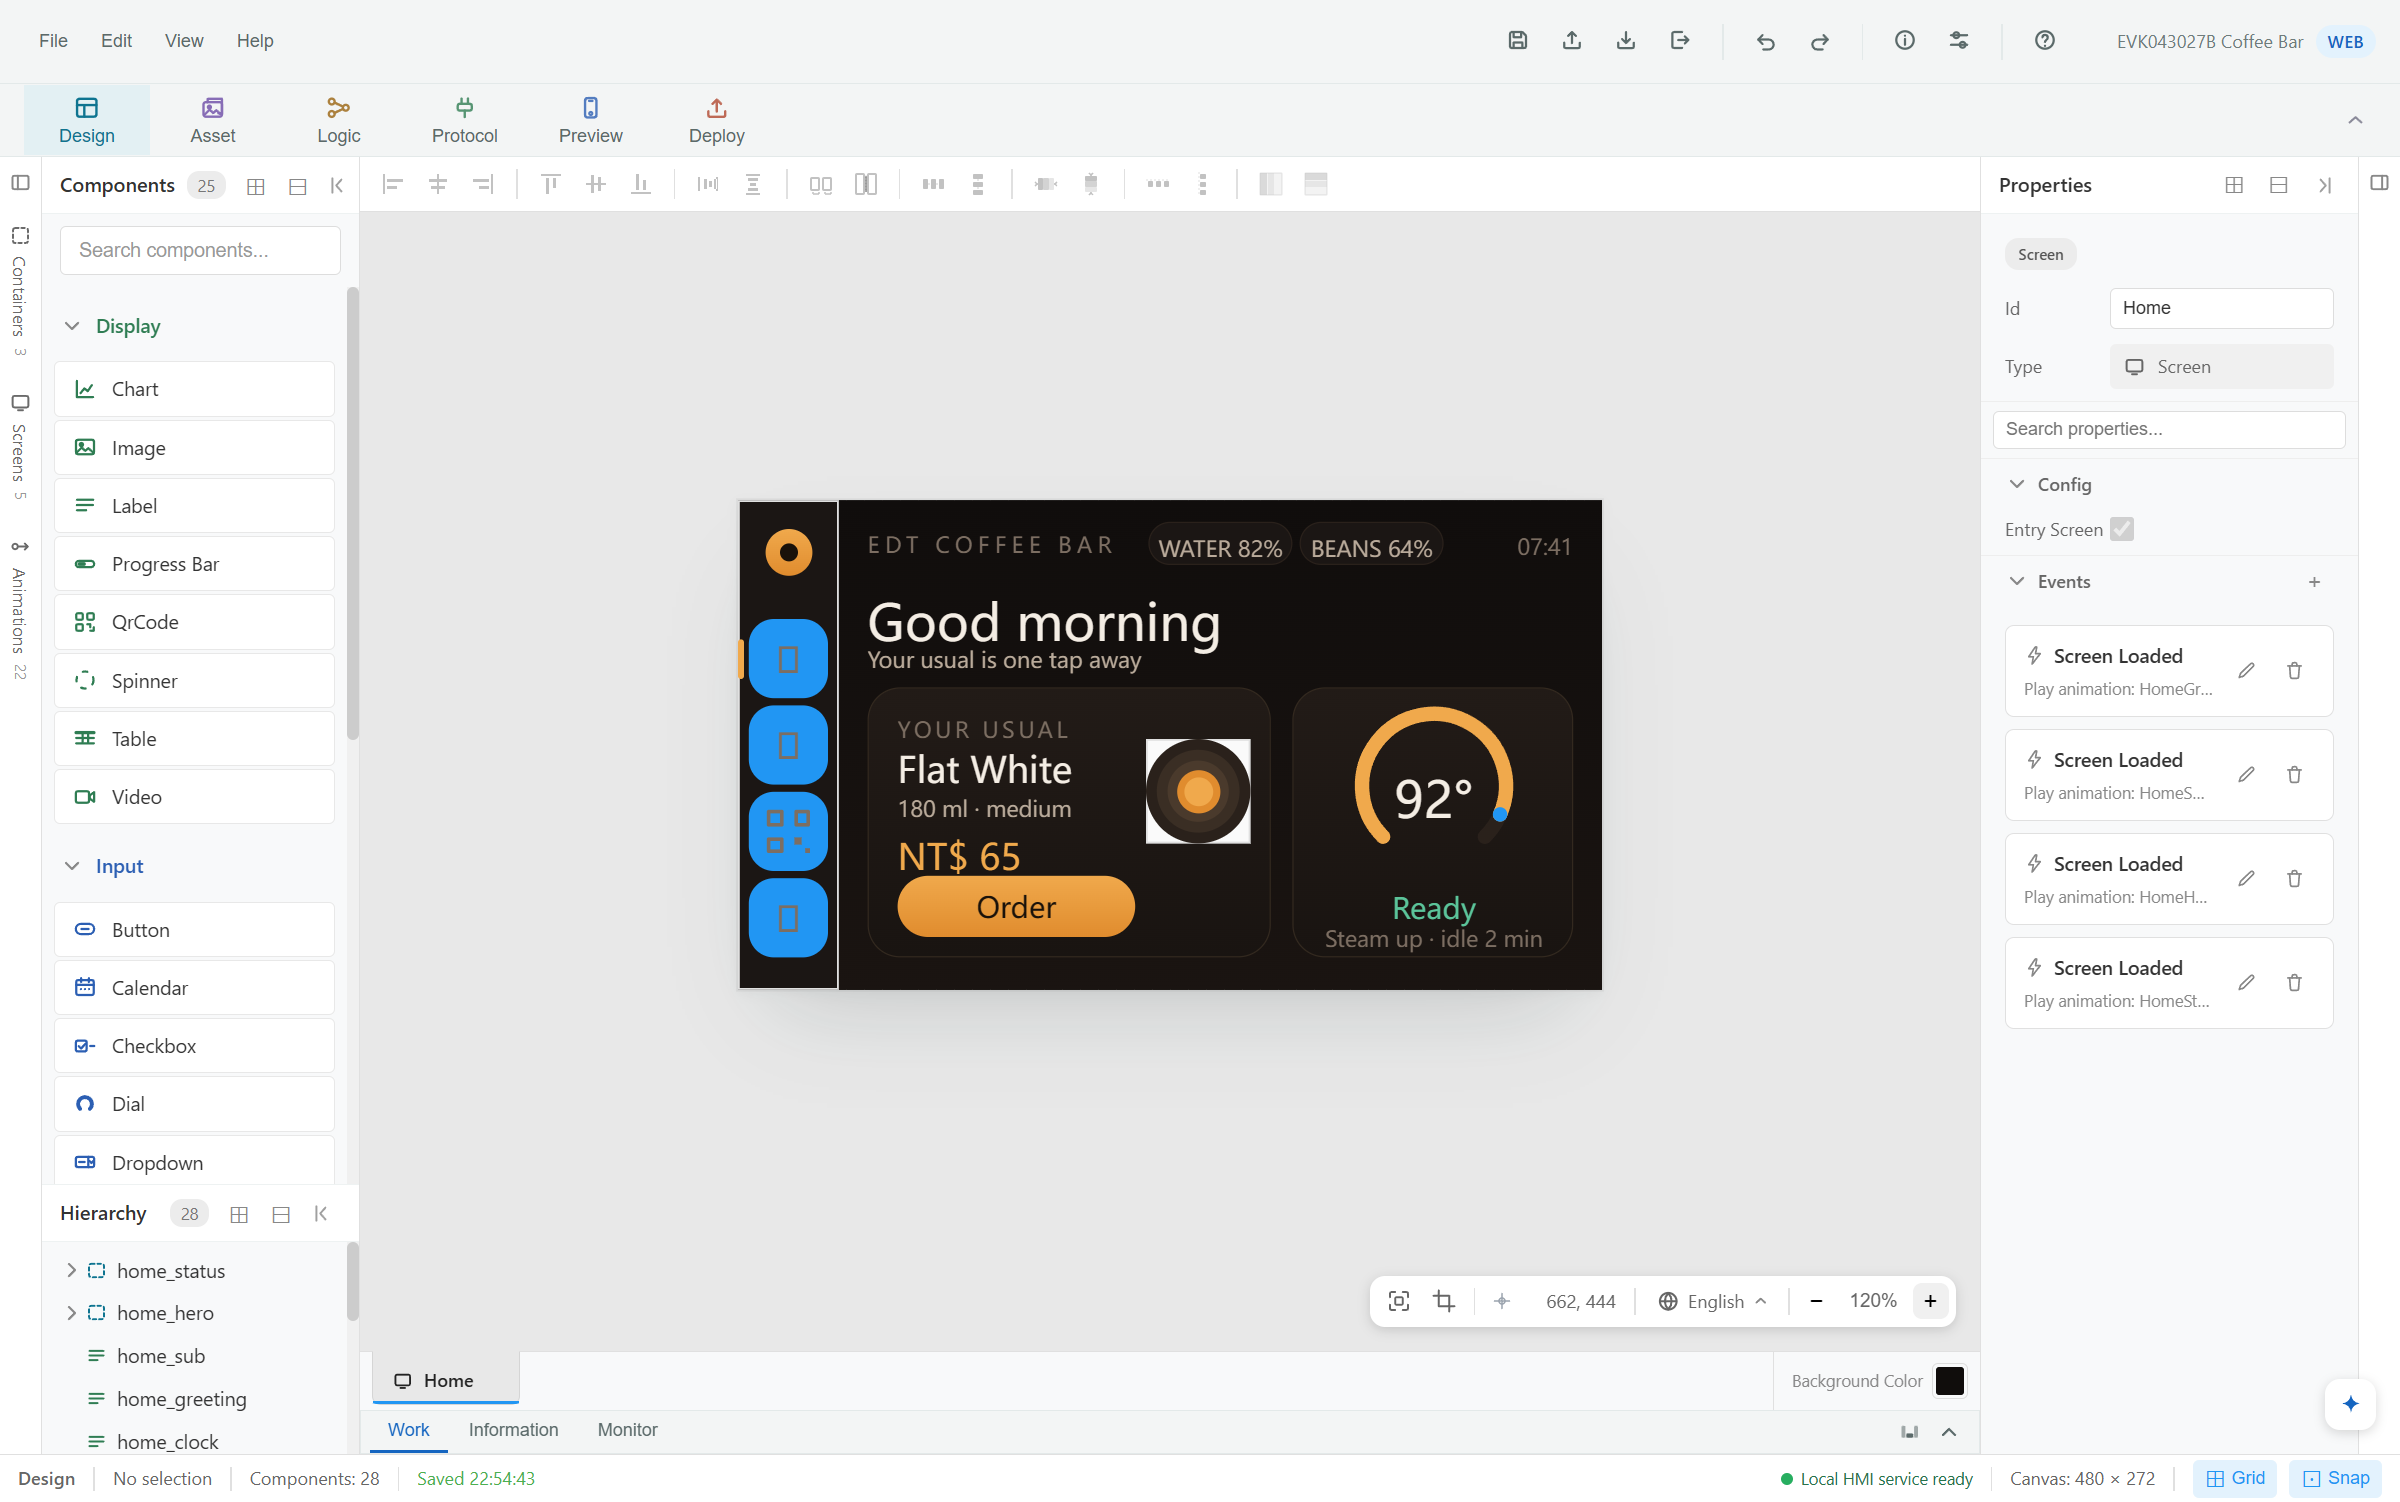Toggle the Entry Screen checkbox
This screenshot has width=2400, height=1502.
click(x=2122, y=529)
